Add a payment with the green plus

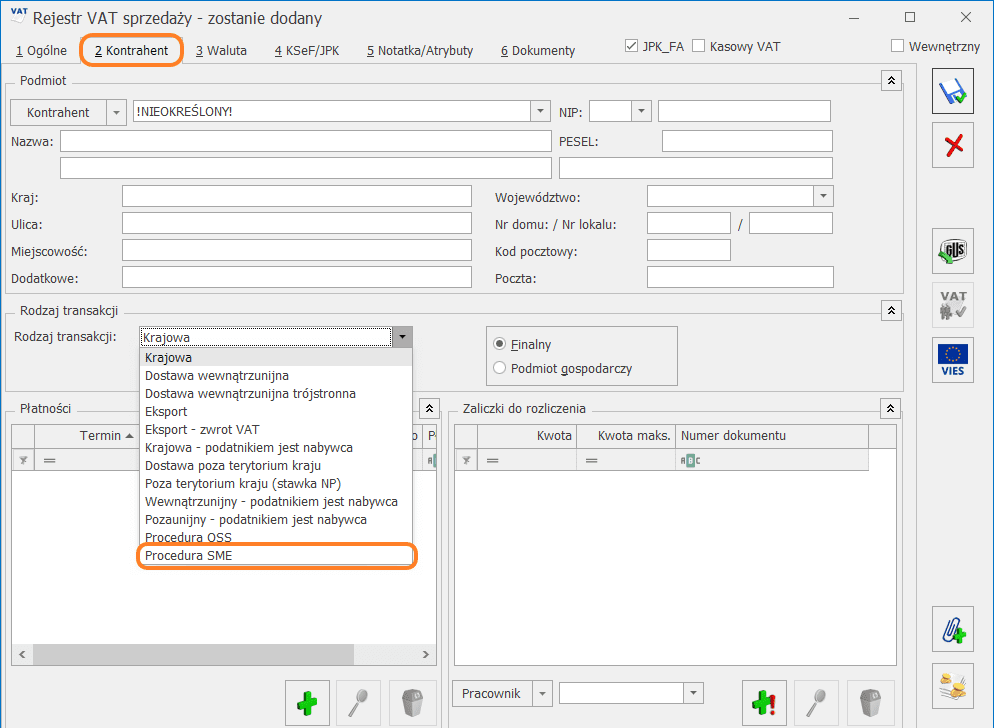pos(307,703)
